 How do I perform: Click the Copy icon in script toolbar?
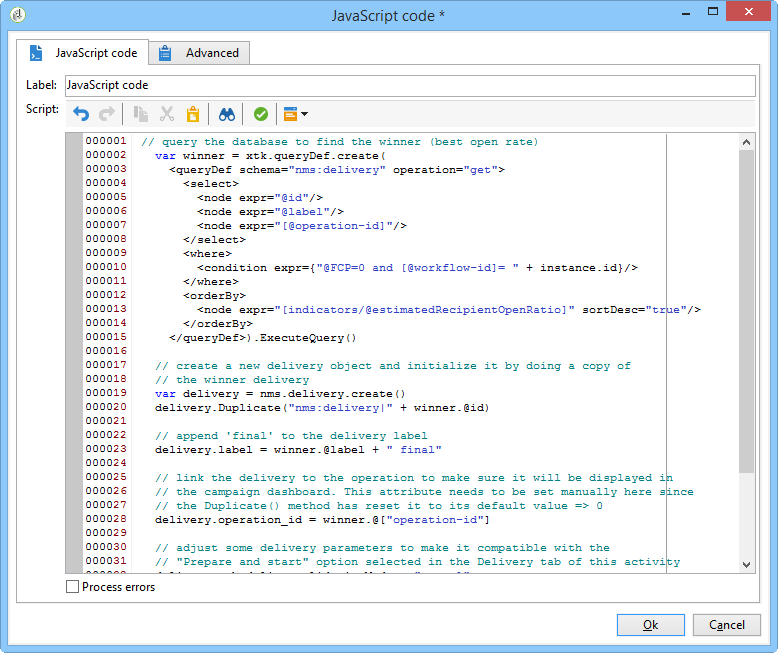[141, 114]
